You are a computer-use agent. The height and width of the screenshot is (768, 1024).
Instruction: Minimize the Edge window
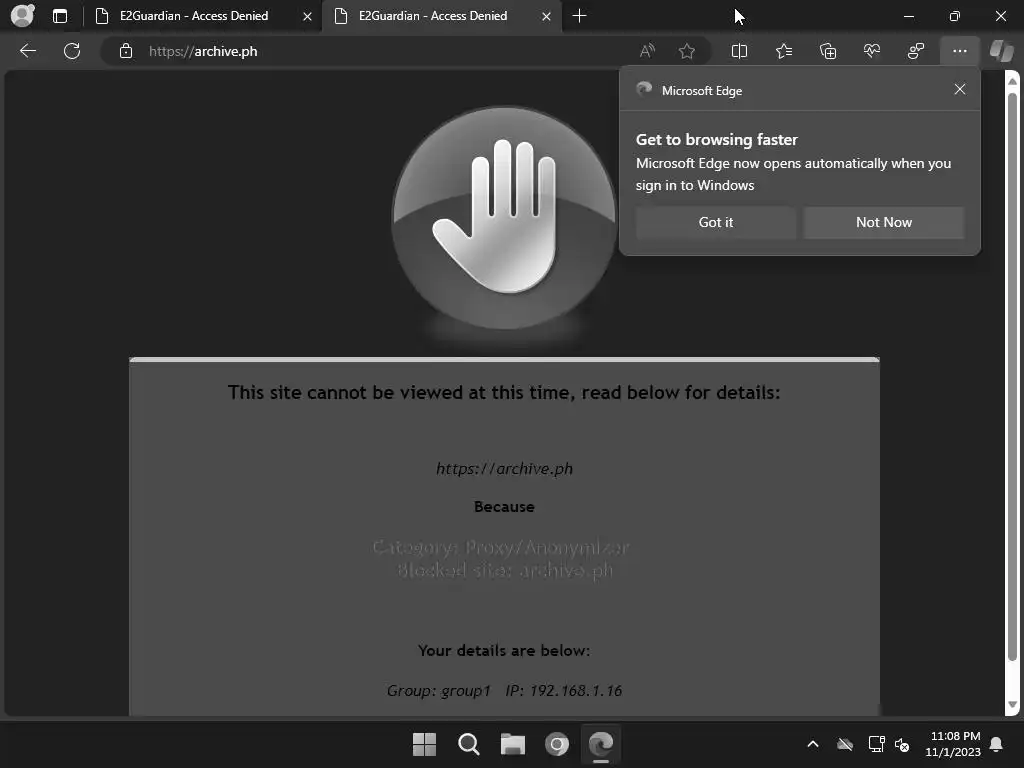click(x=908, y=16)
